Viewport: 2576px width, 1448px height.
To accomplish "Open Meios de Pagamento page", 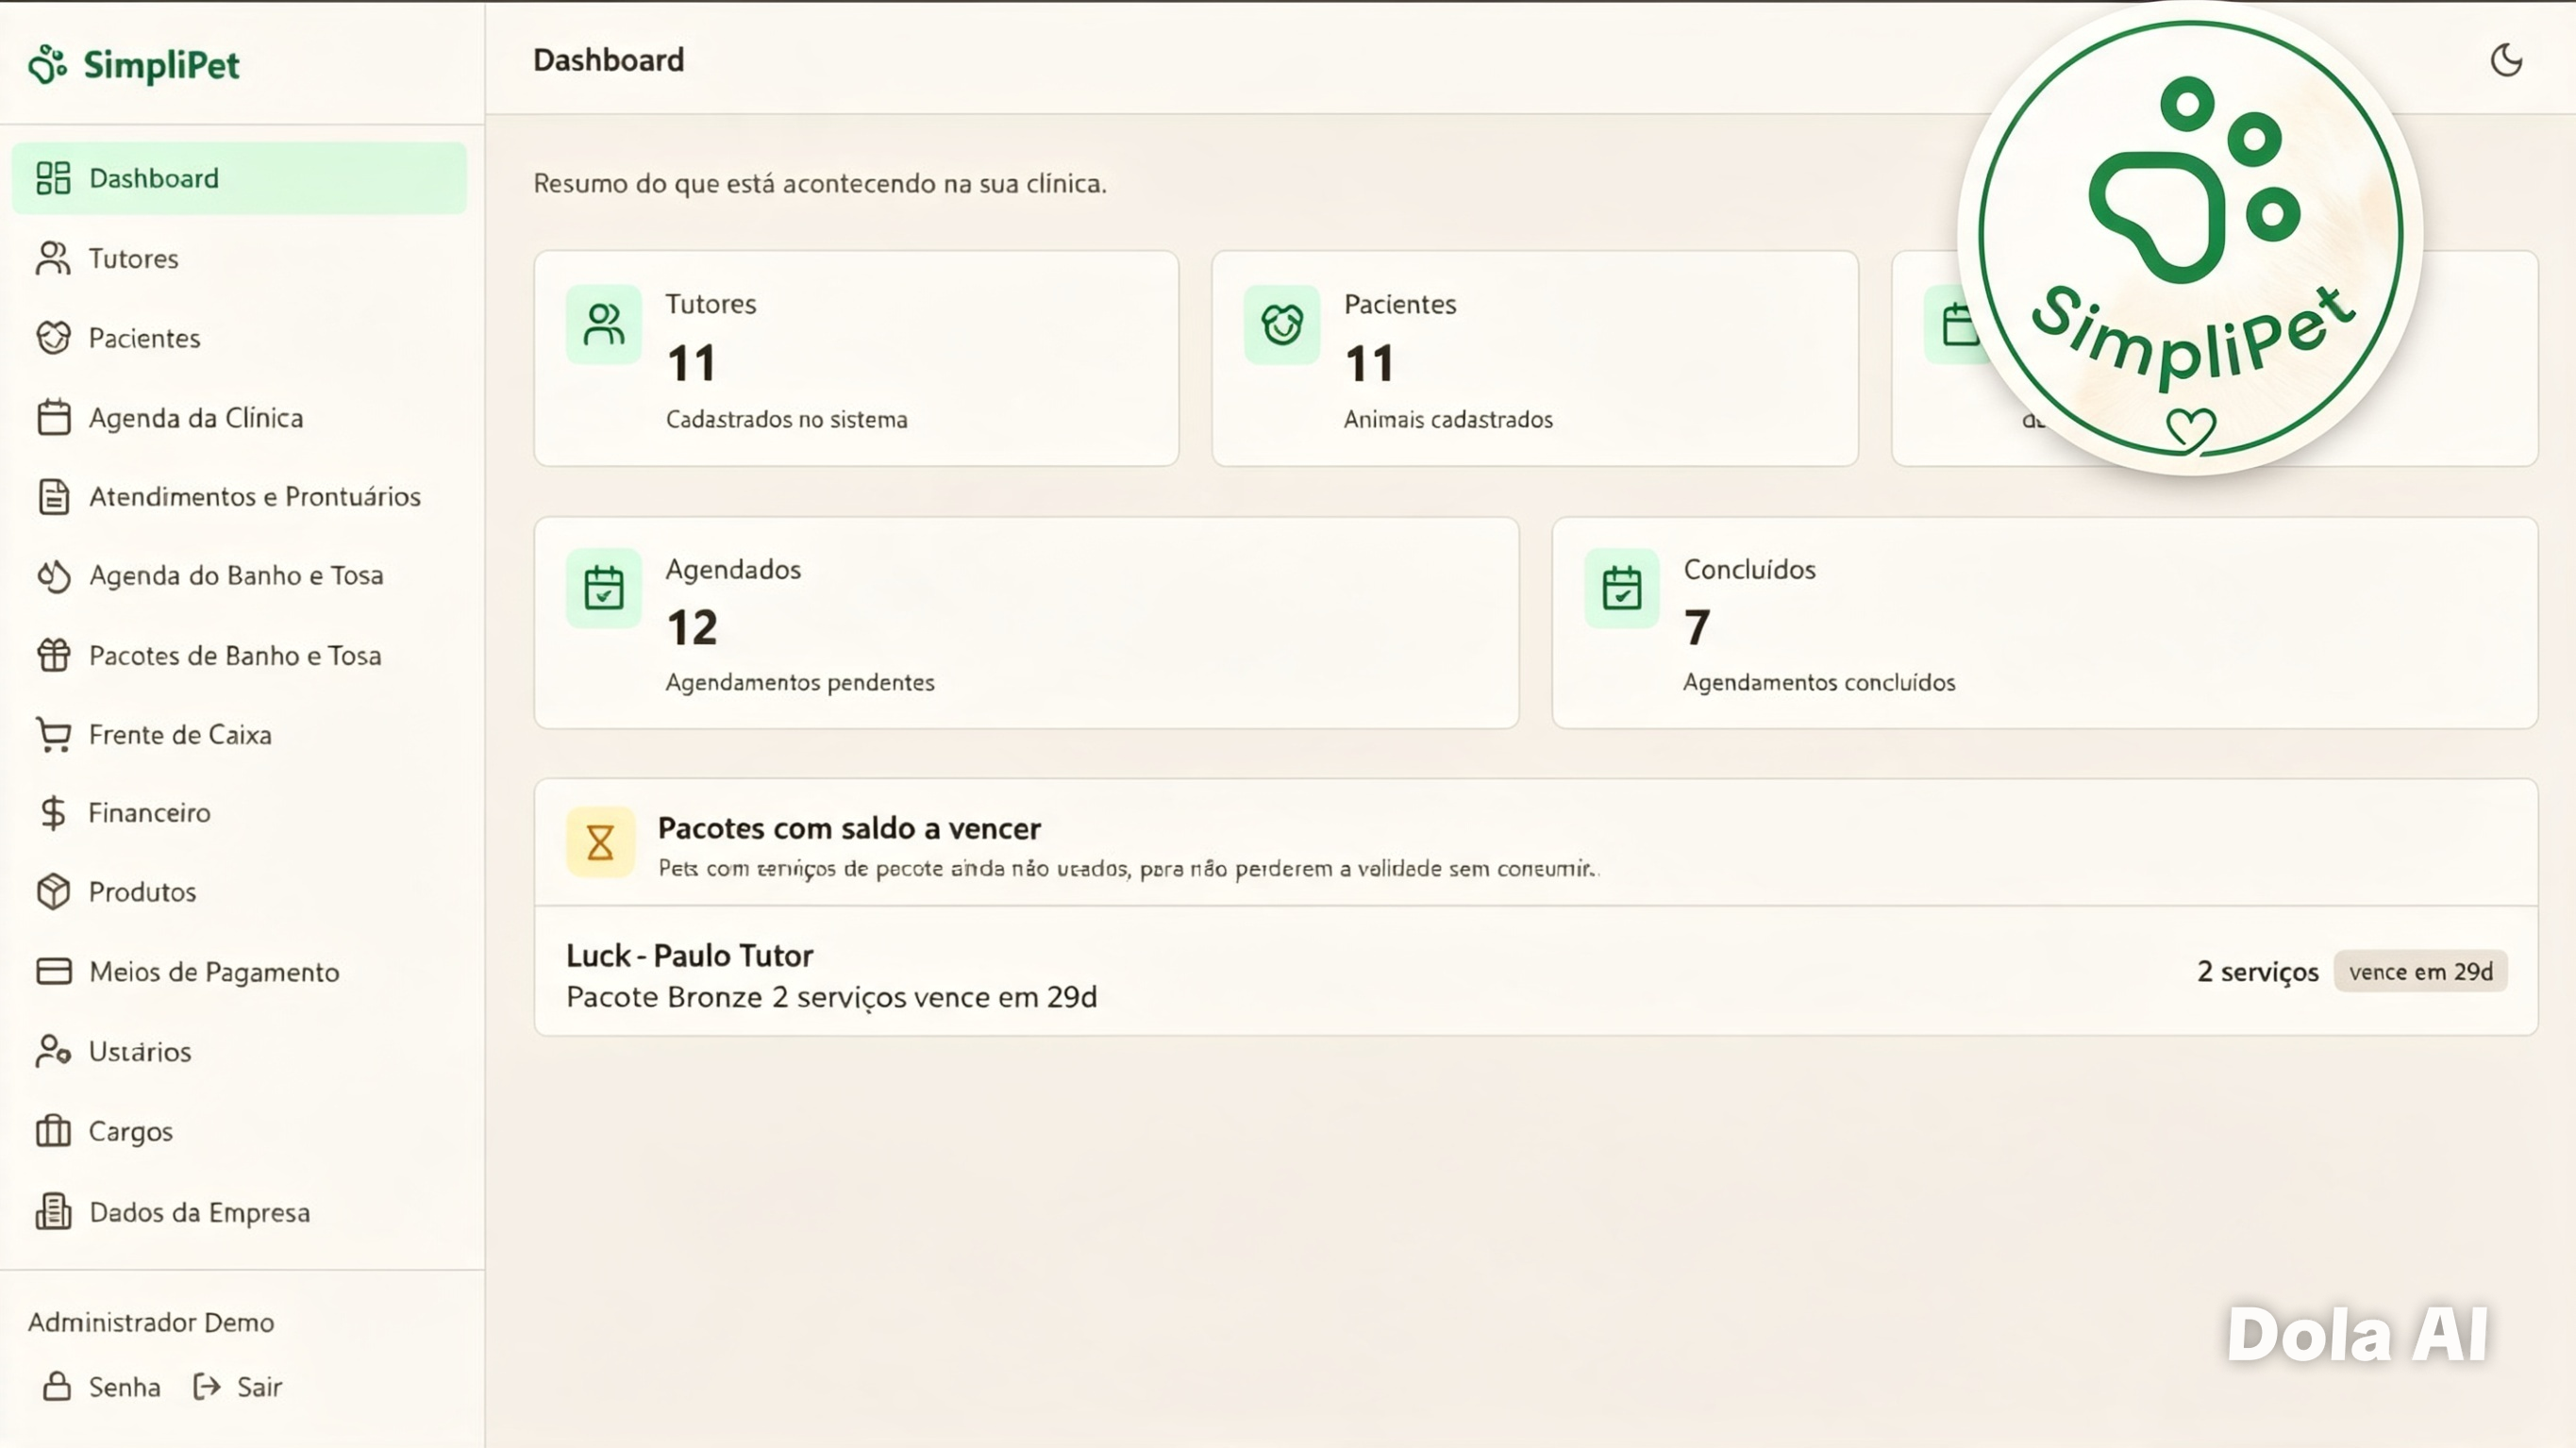I will click(239, 971).
